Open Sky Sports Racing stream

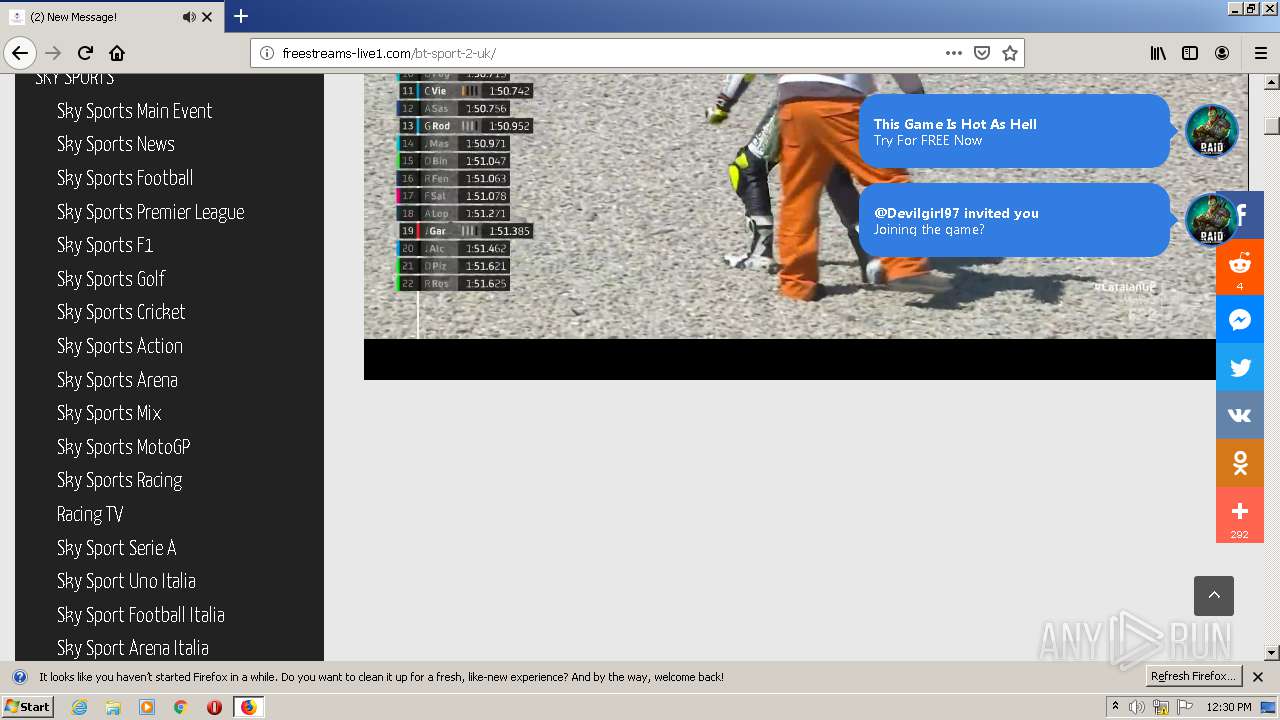coord(119,480)
